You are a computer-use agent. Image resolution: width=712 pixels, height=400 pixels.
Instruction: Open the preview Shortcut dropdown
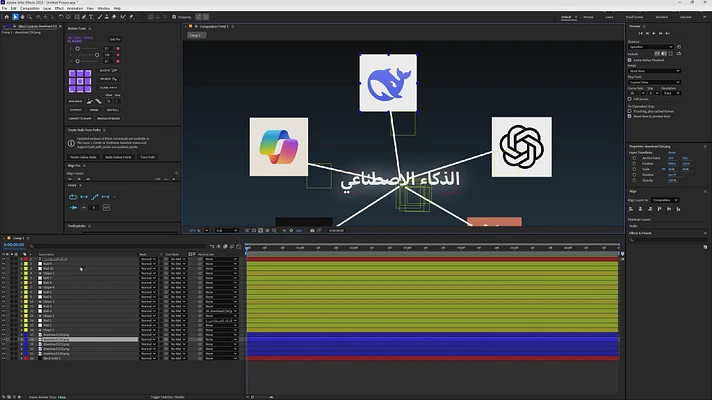point(651,47)
